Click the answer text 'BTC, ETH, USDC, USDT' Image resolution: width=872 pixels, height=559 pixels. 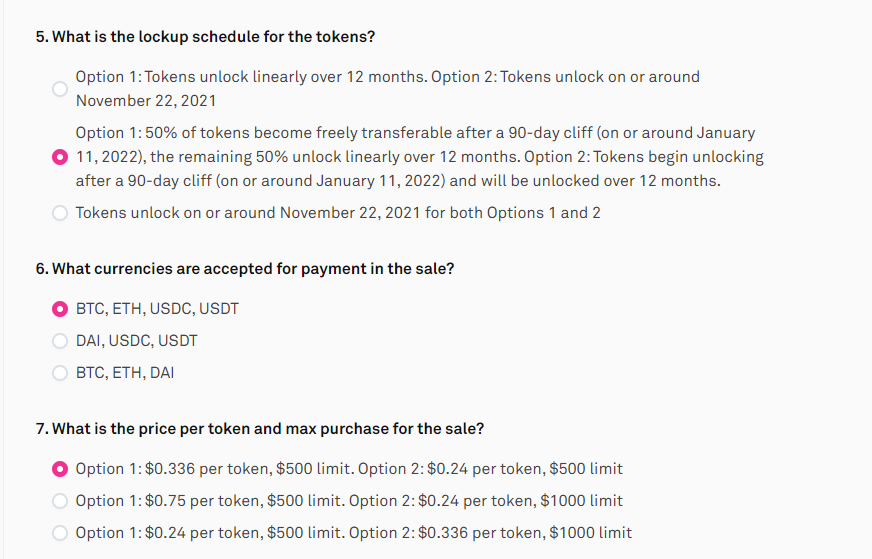point(157,309)
